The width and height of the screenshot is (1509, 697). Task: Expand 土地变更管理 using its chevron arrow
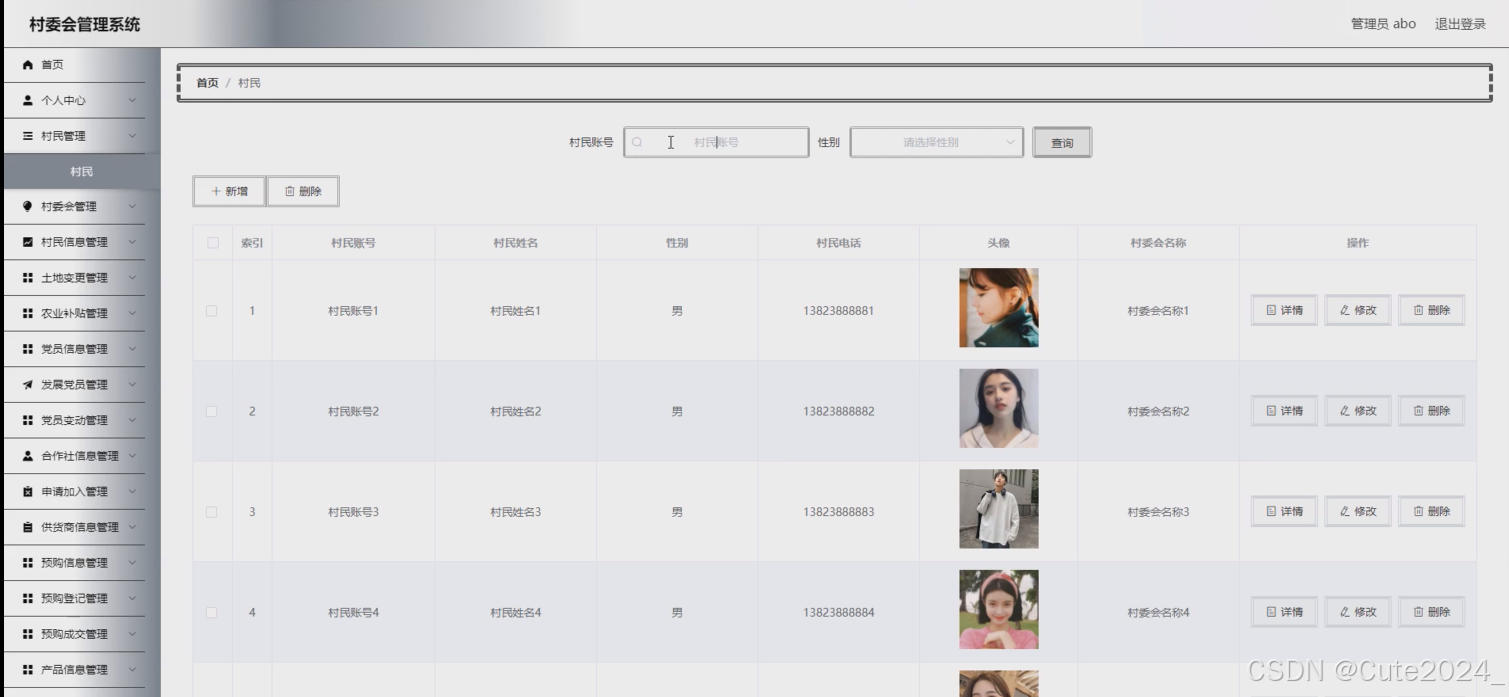pyautogui.click(x=132, y=278)
